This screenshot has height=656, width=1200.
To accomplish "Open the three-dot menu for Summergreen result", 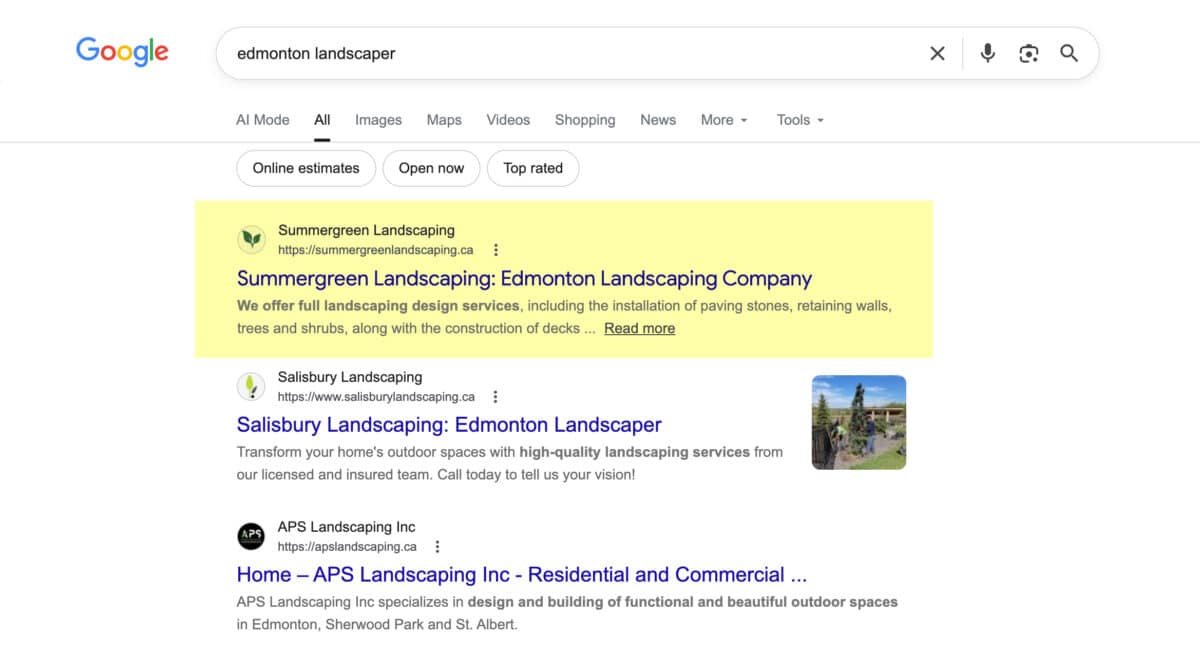I will pos(496,249).
